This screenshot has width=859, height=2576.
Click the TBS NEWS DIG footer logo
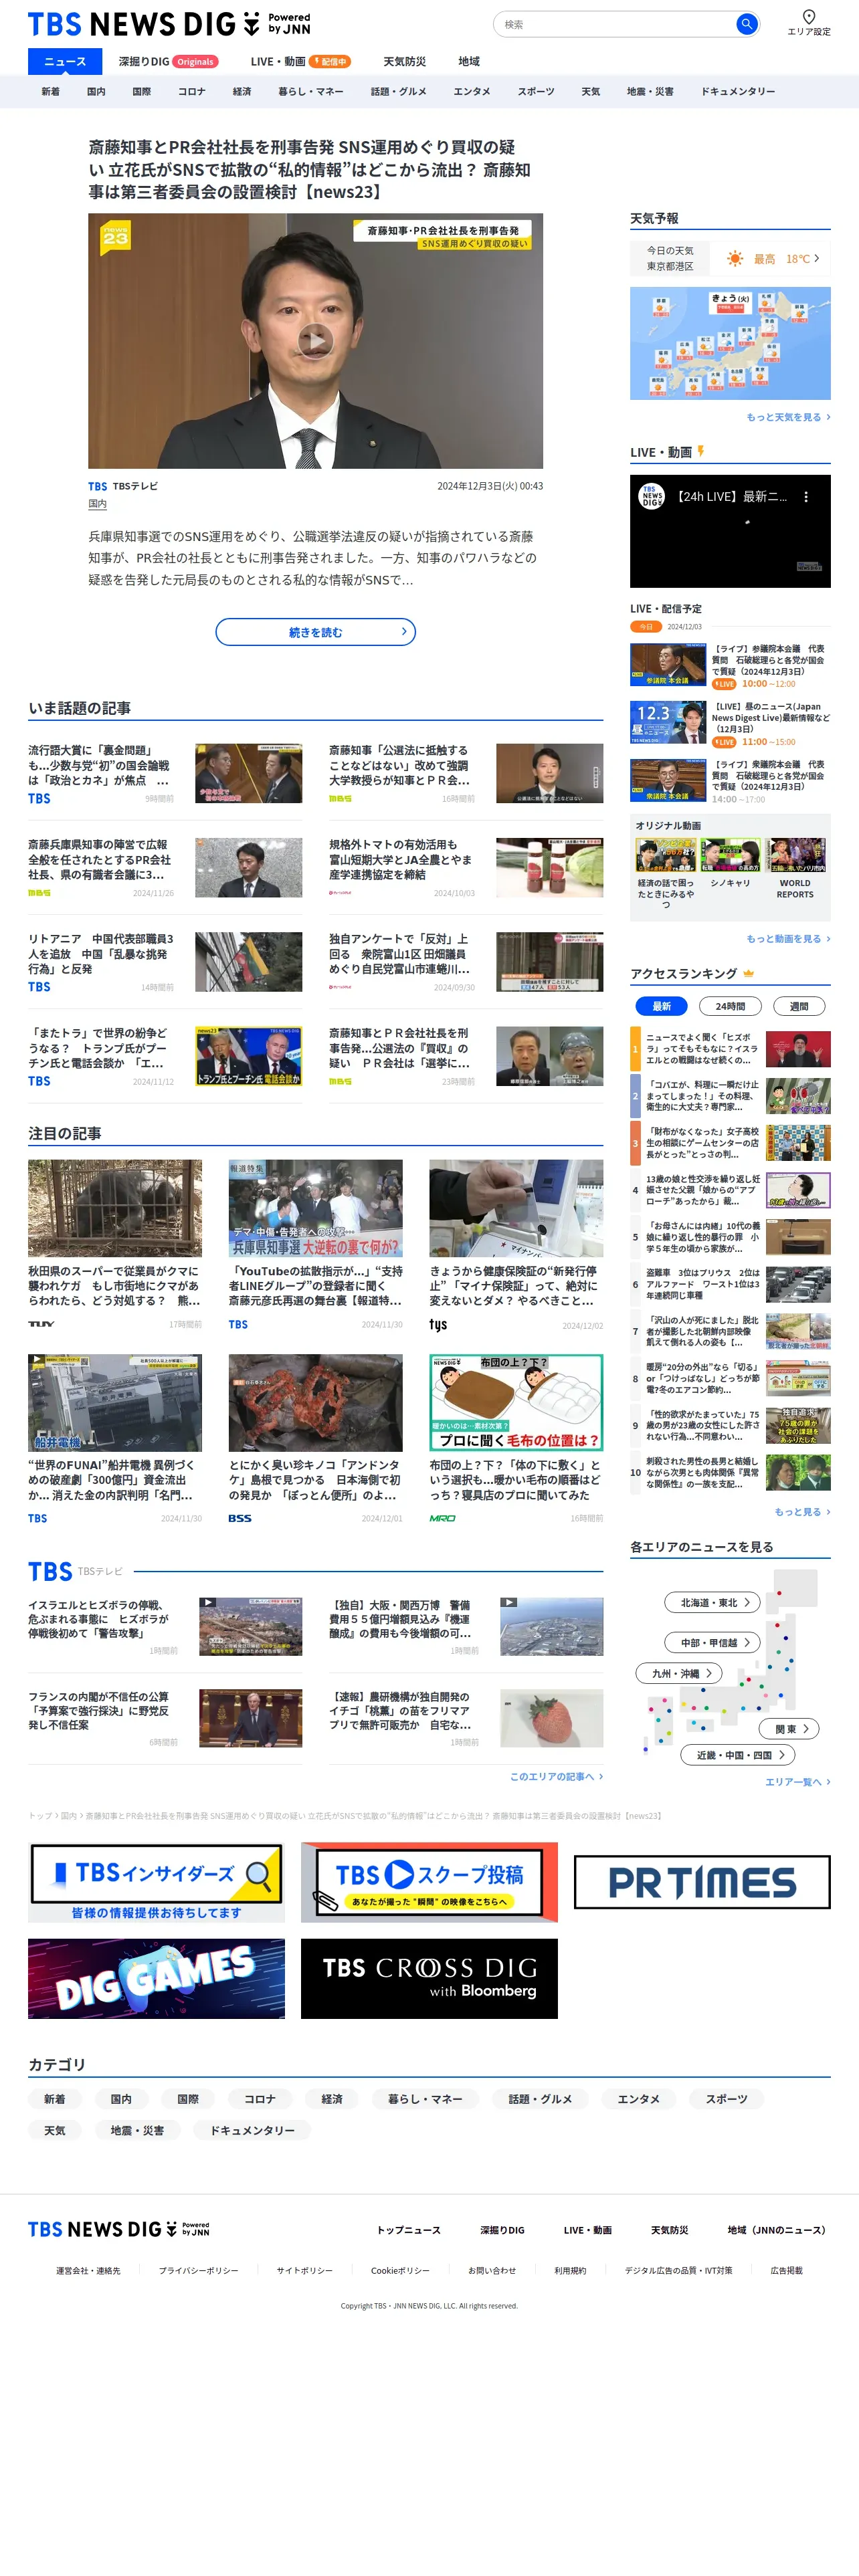click(x=119, y=2229)
